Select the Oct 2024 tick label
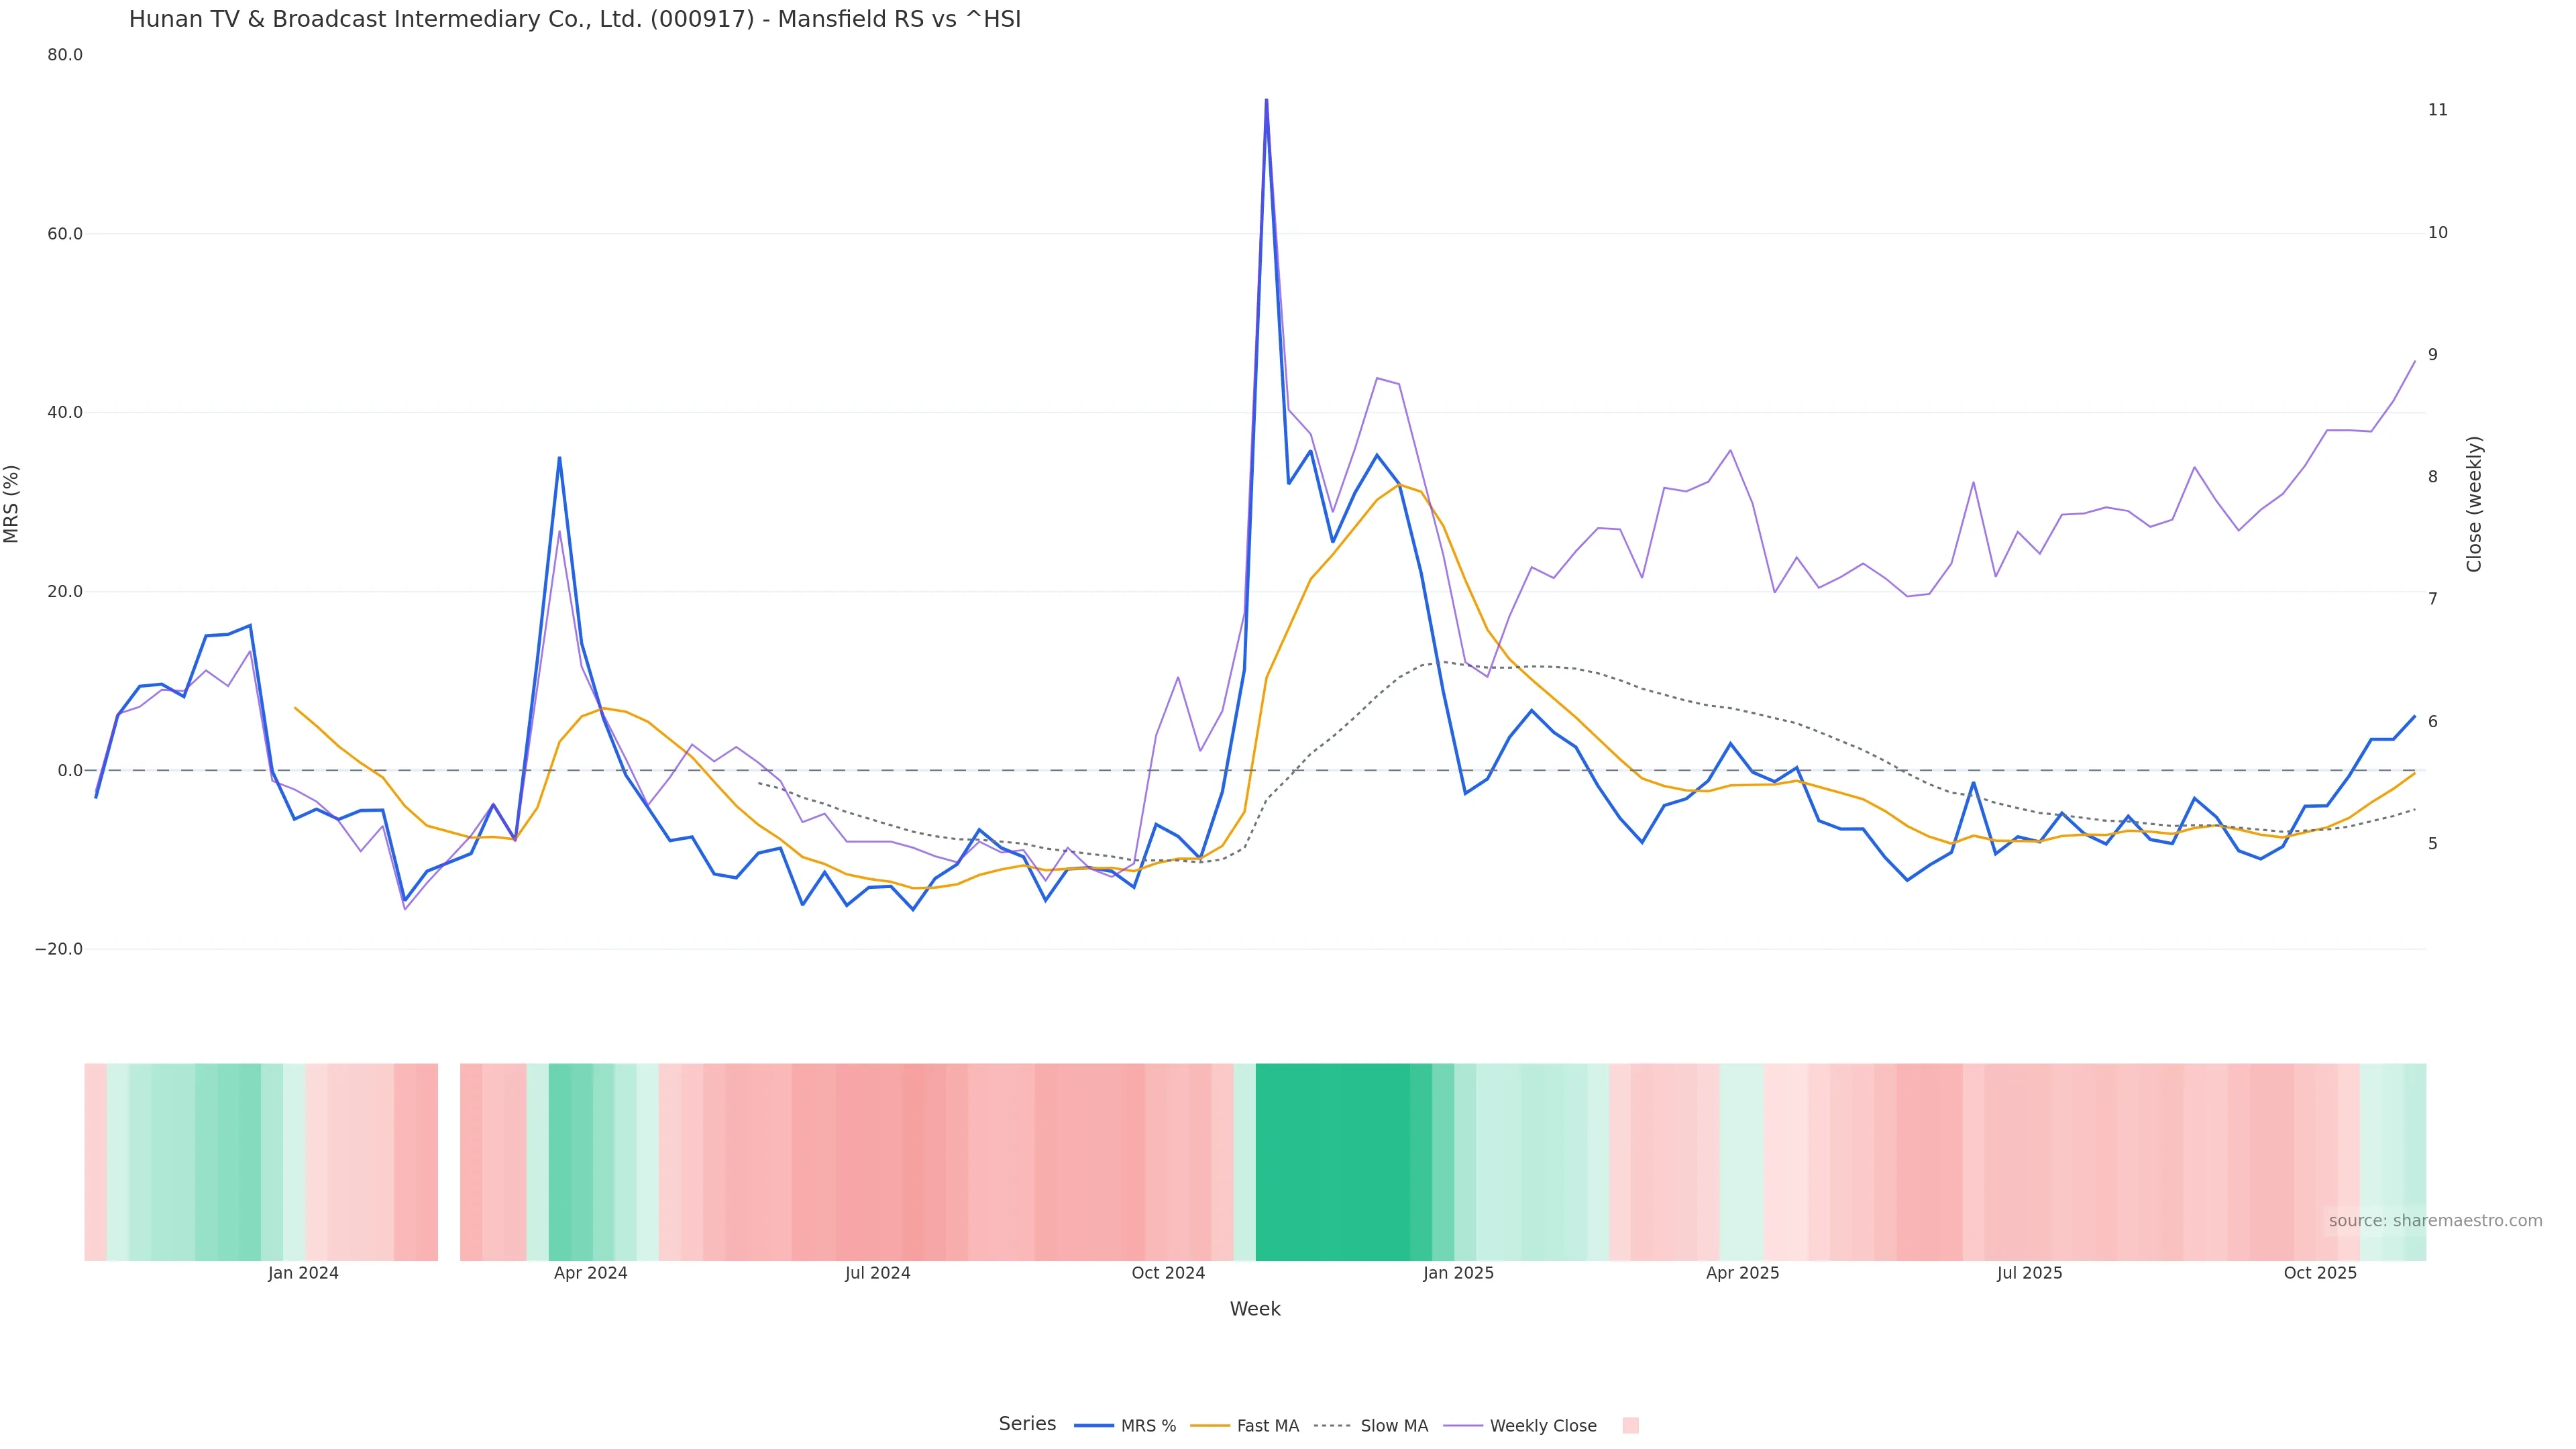This screenshot has height=1449, width=2576. pyautogui.click(x=1168, y=1273)
